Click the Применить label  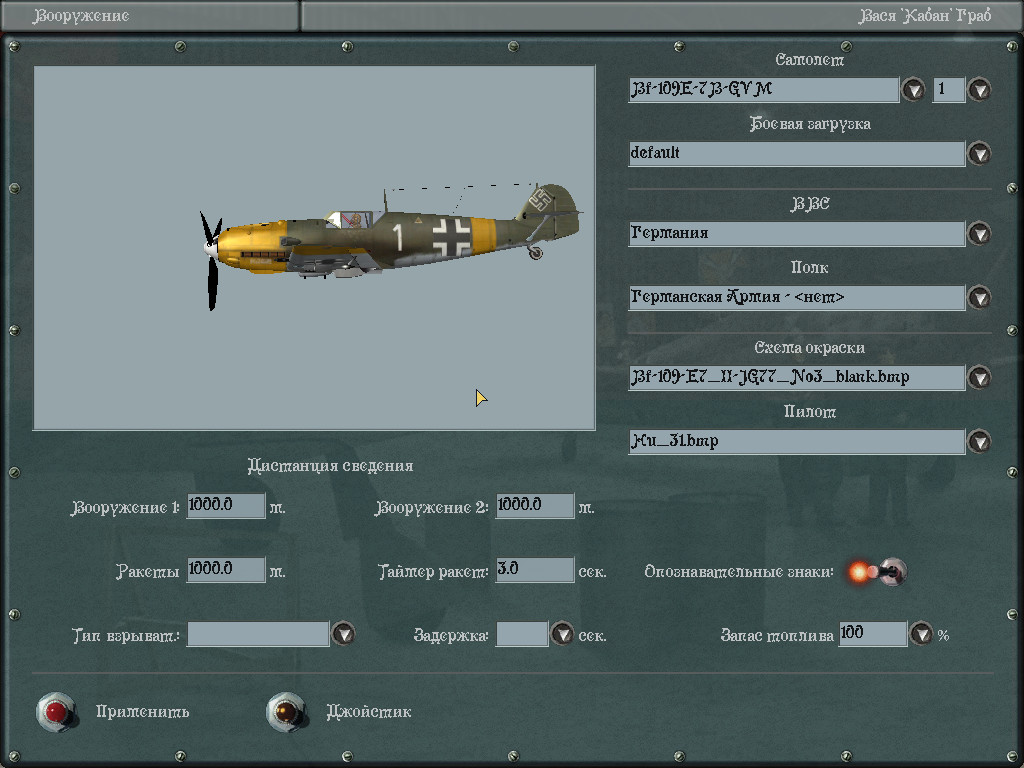coord(142,712)
